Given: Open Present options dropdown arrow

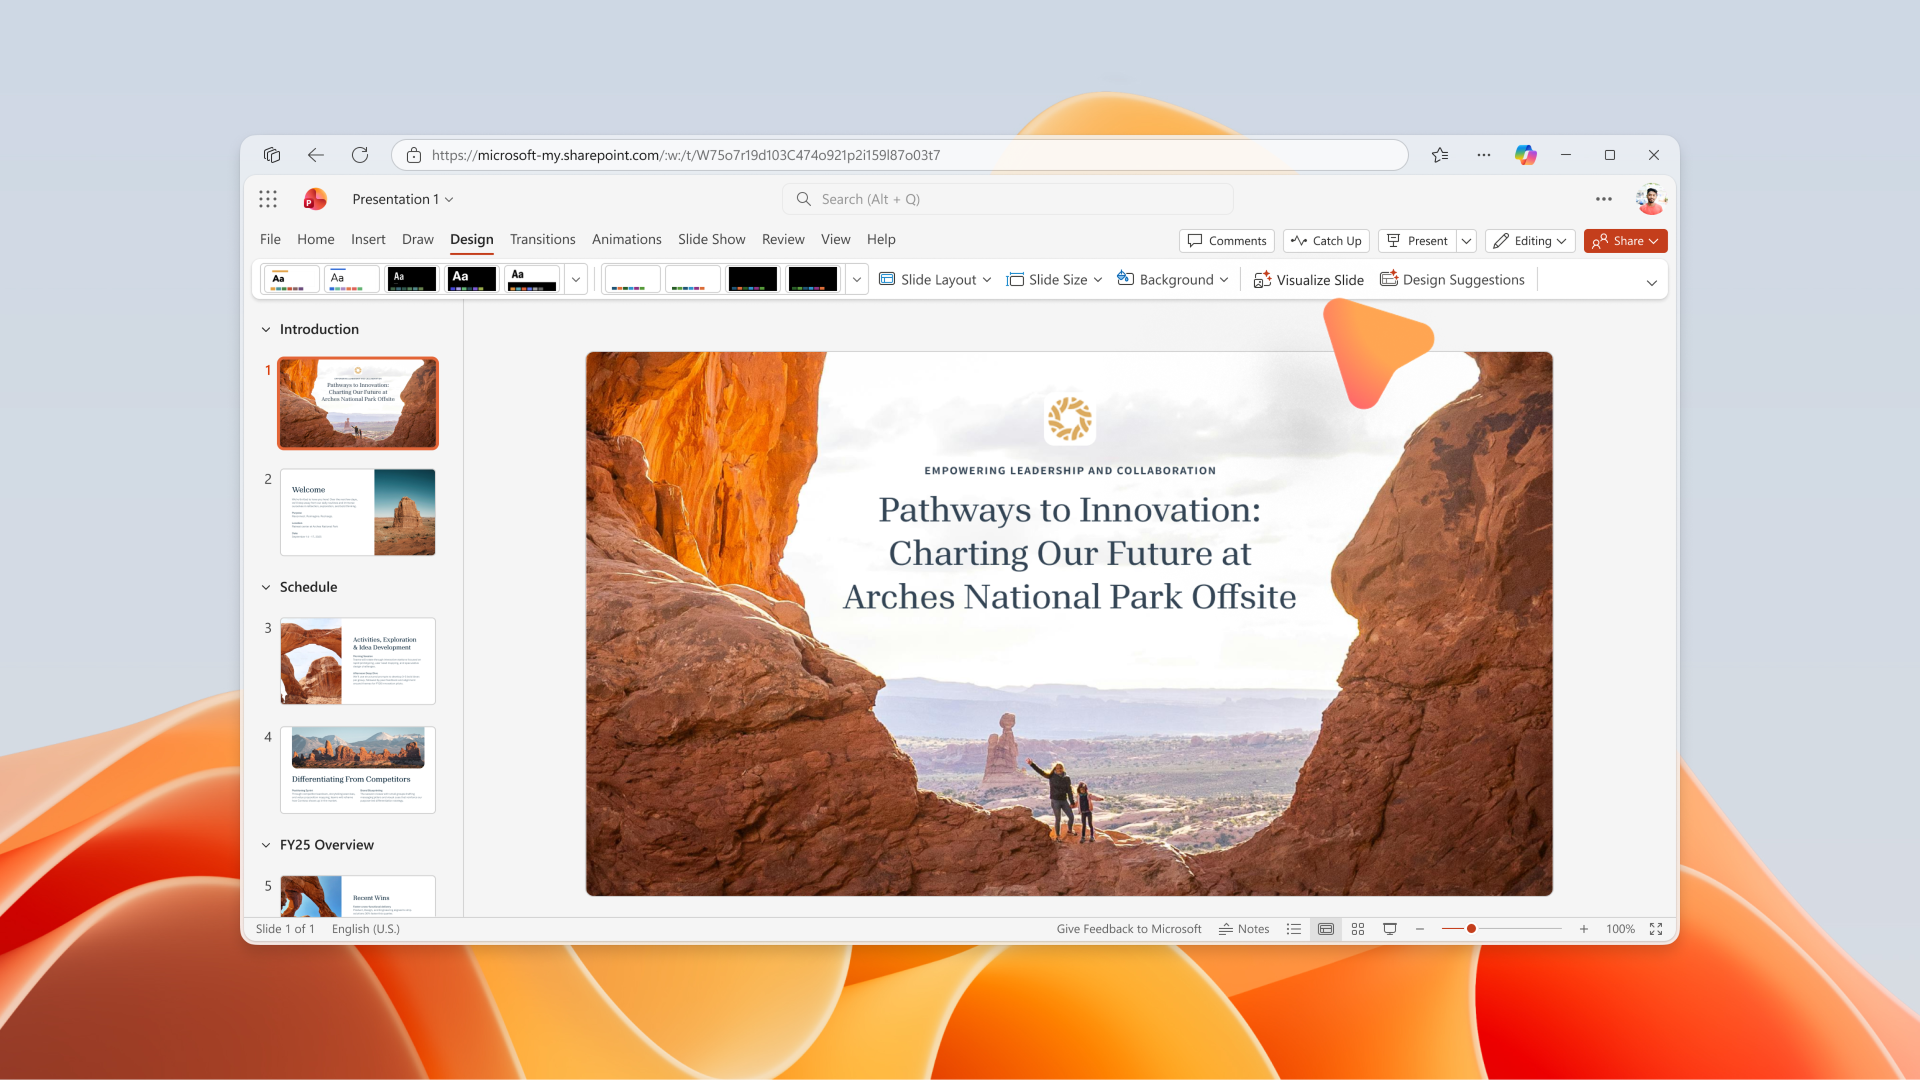Looking at the screenshot, I should click(1467, 241).
